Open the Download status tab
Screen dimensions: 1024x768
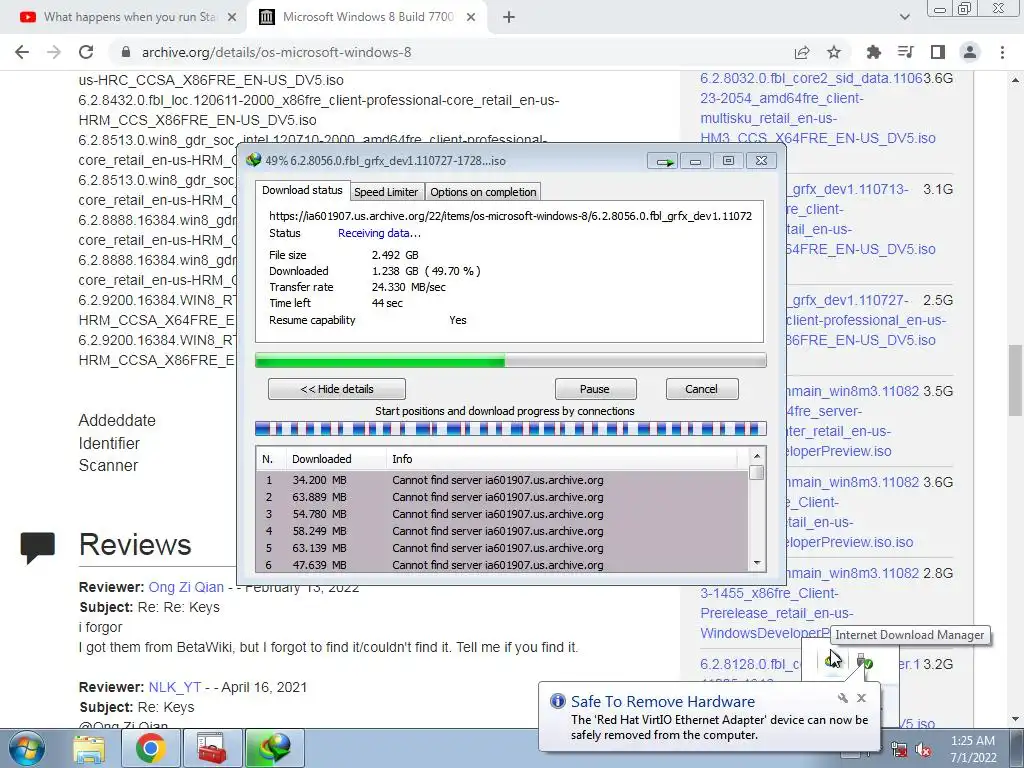[302, 190]
